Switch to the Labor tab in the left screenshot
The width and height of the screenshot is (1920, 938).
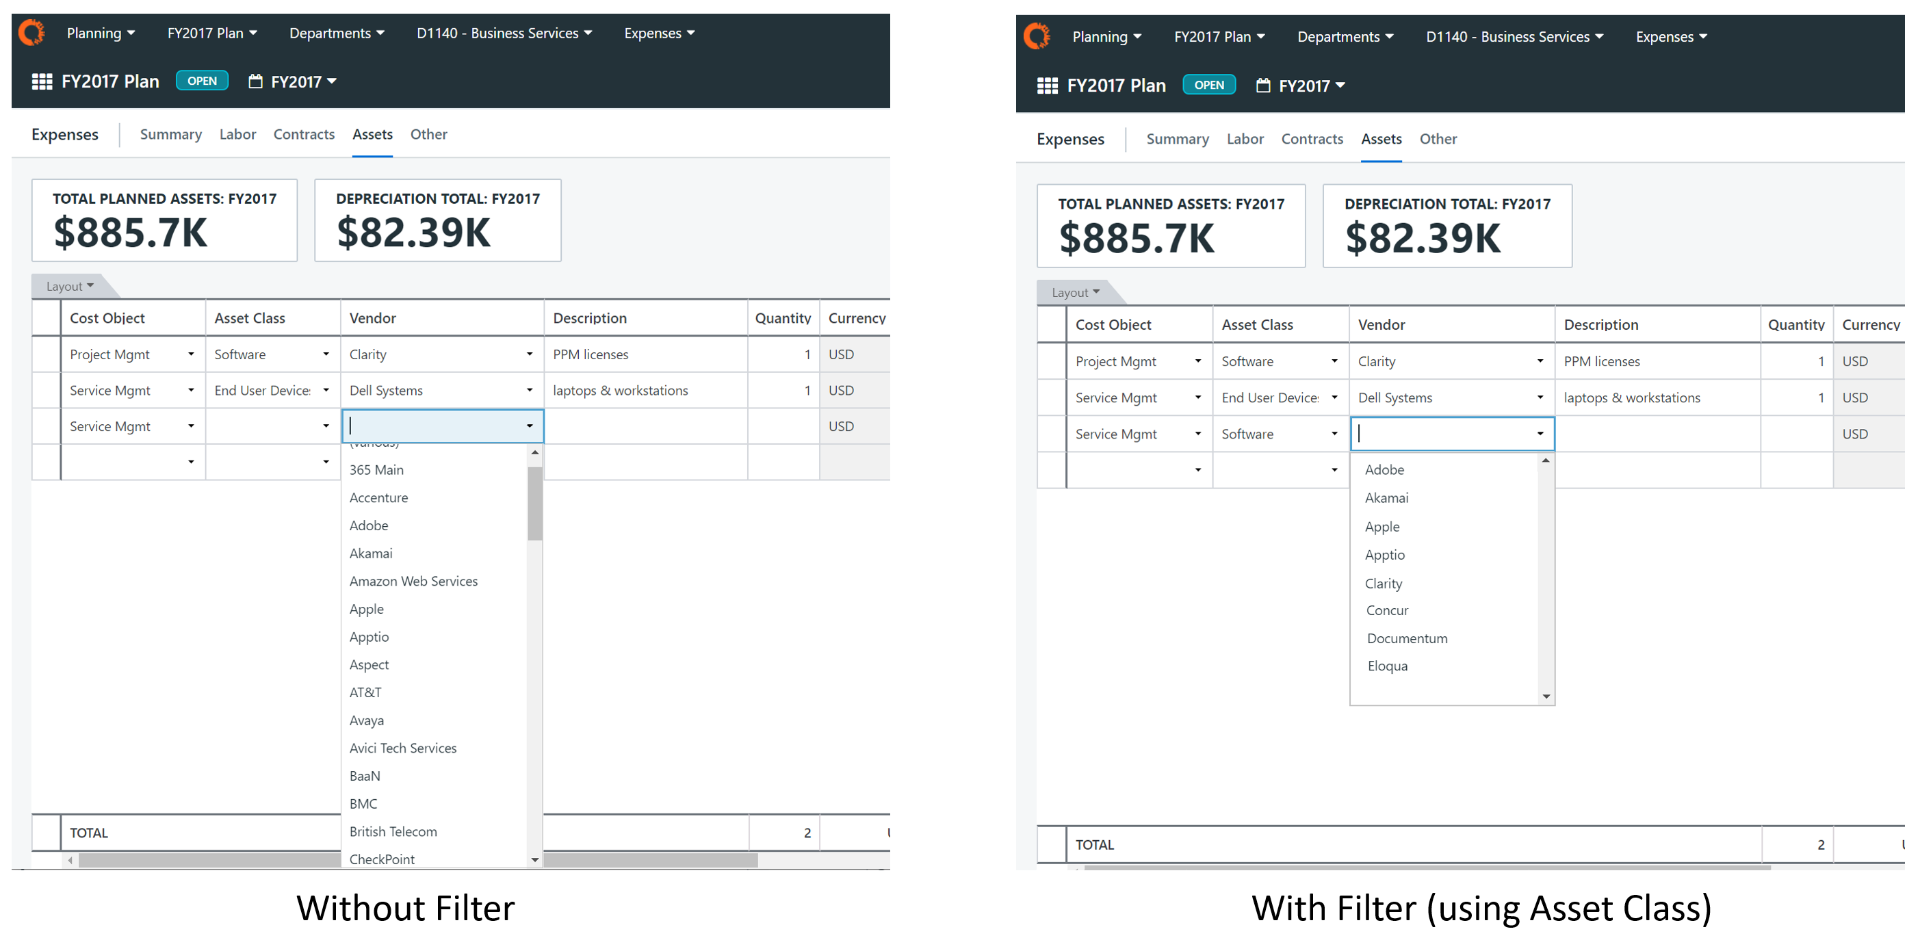tap(238, 134)
